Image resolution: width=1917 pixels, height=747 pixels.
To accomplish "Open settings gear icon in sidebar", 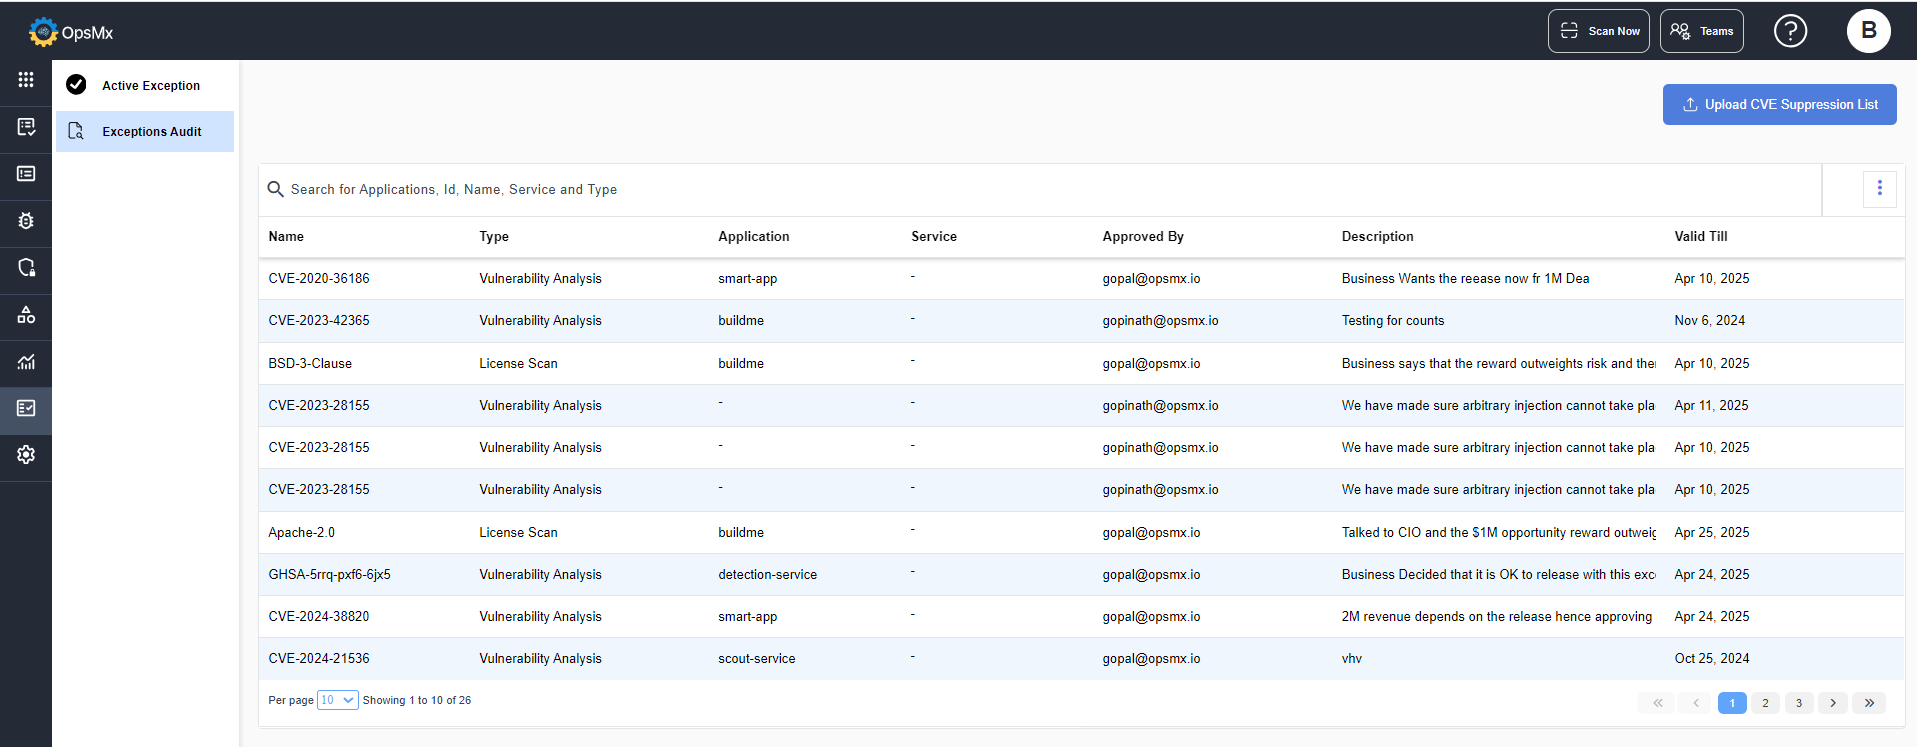I will (26, 455).
